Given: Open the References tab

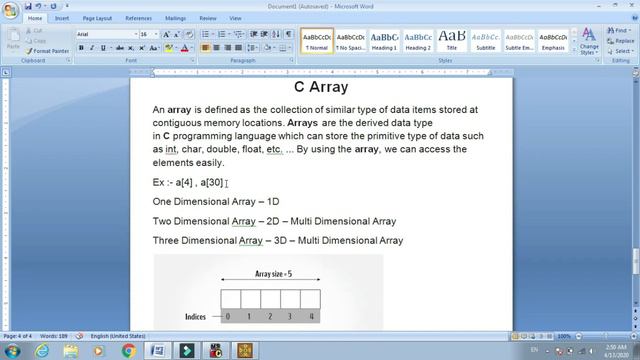Looking at the screenshot, I should (138, 18).
